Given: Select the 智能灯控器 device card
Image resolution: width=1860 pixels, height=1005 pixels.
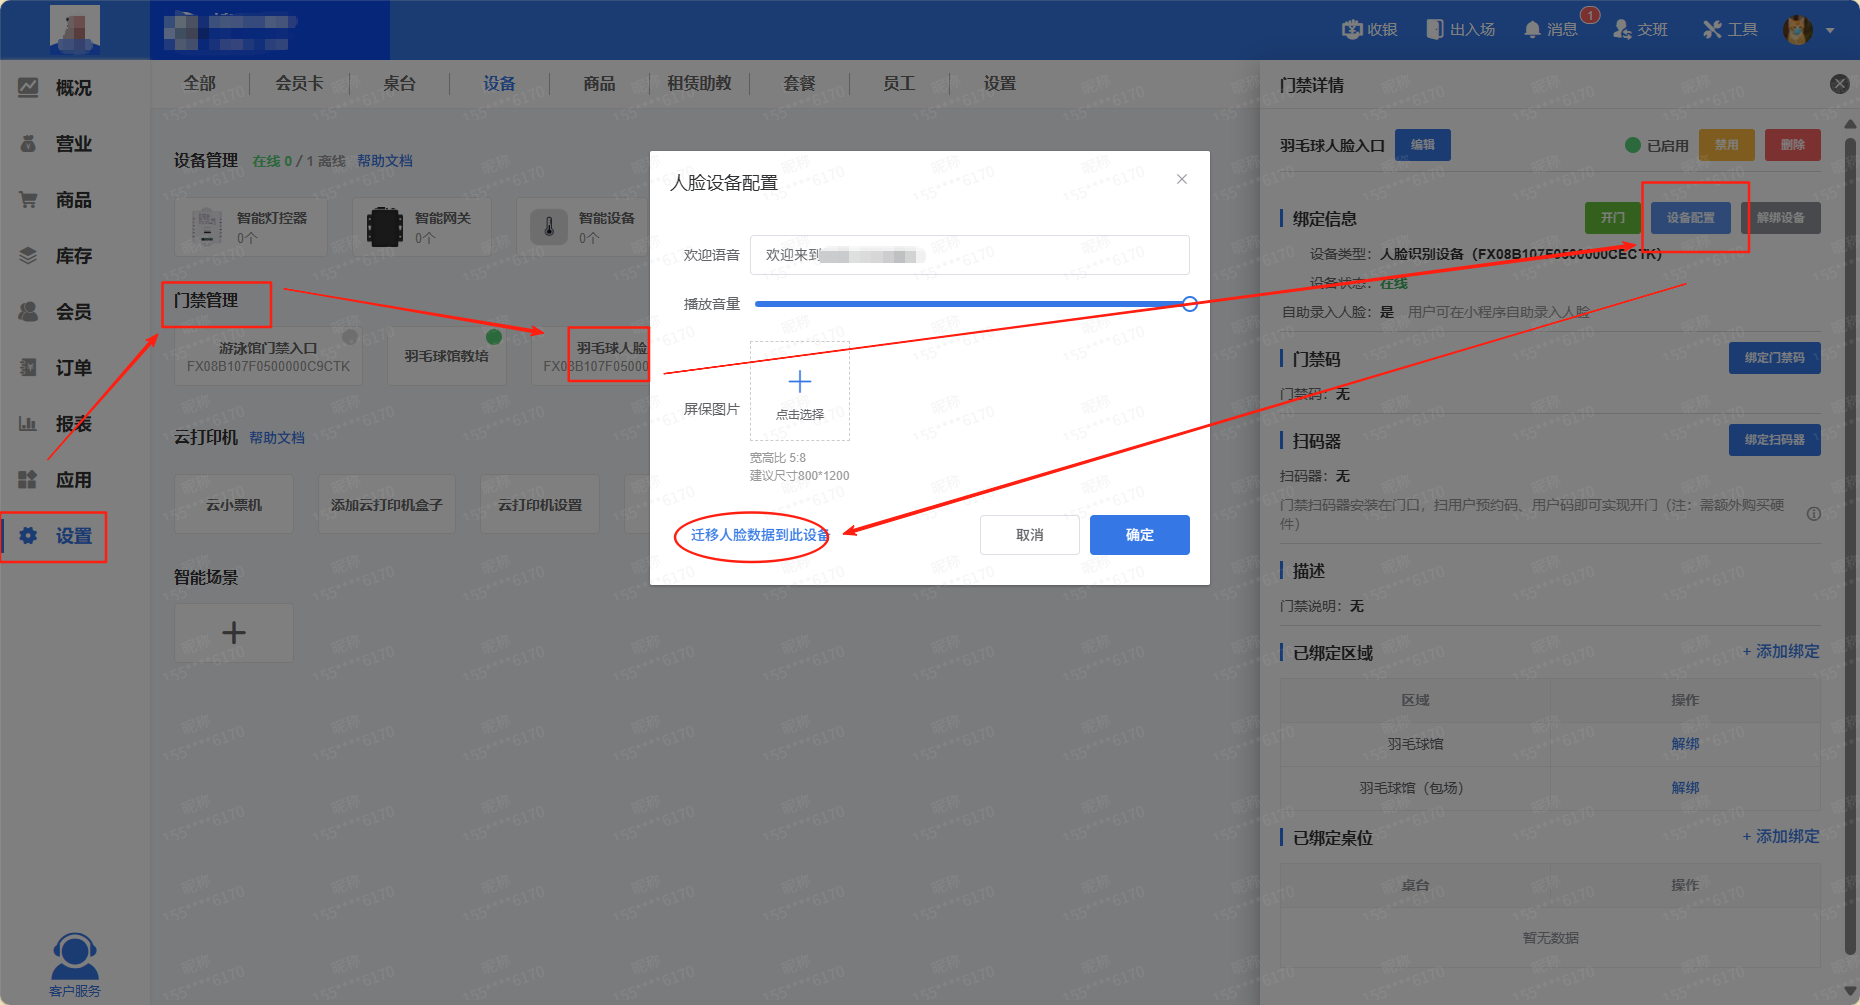Looking at the screenshot, I should tap(251, 227).
